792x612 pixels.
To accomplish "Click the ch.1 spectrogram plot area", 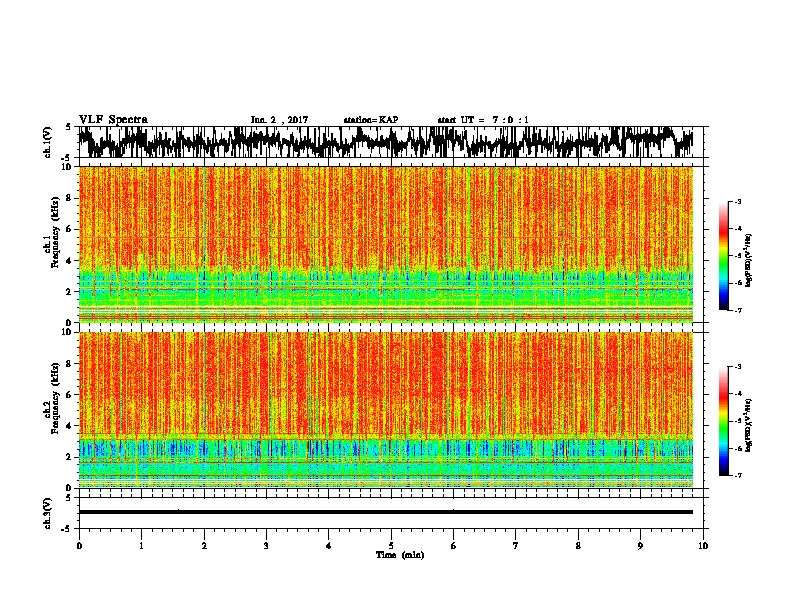I will 386,244.
